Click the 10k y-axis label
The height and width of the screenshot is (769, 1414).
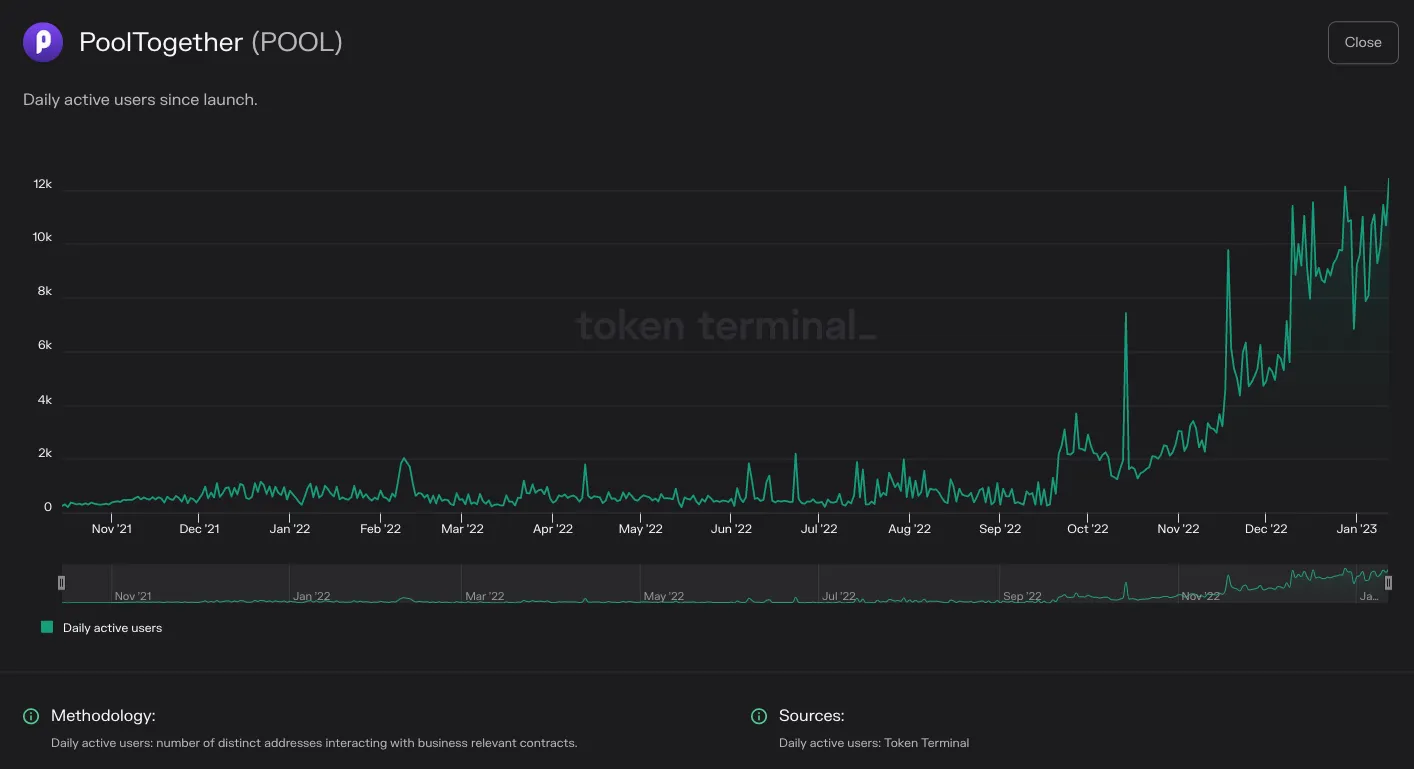(x=42, y=237)
